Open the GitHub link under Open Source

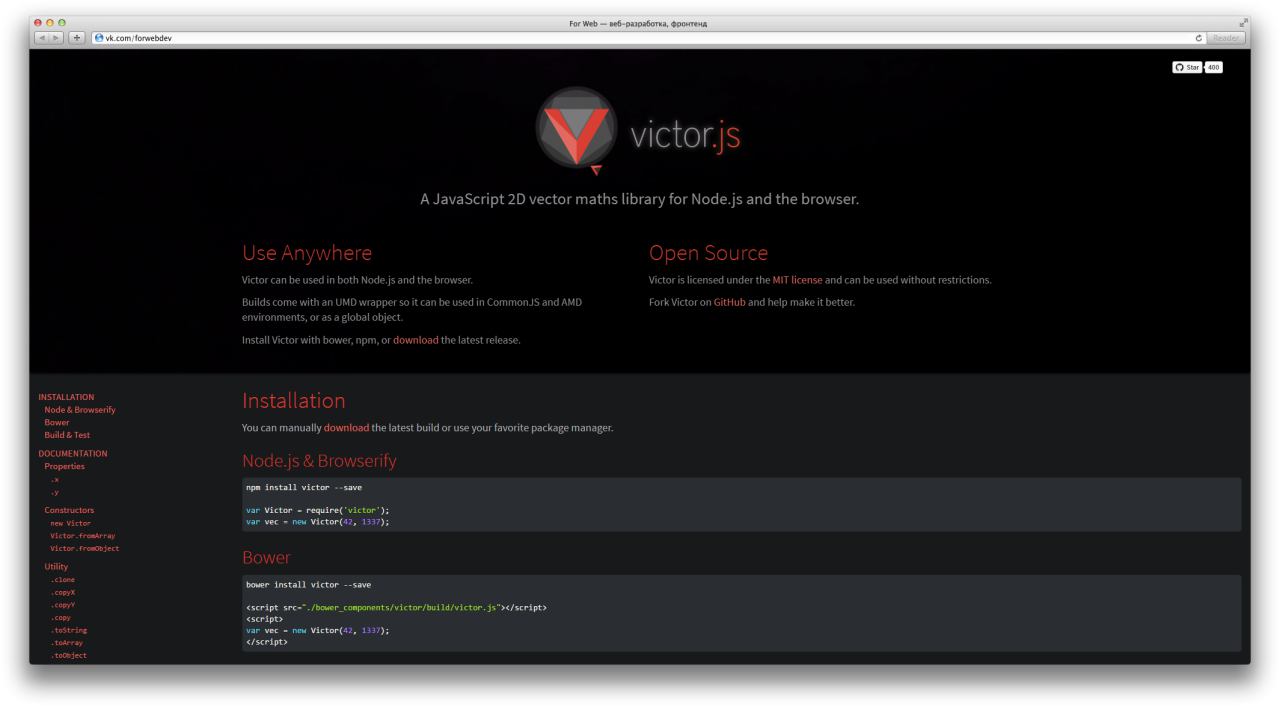coord(729,302)
